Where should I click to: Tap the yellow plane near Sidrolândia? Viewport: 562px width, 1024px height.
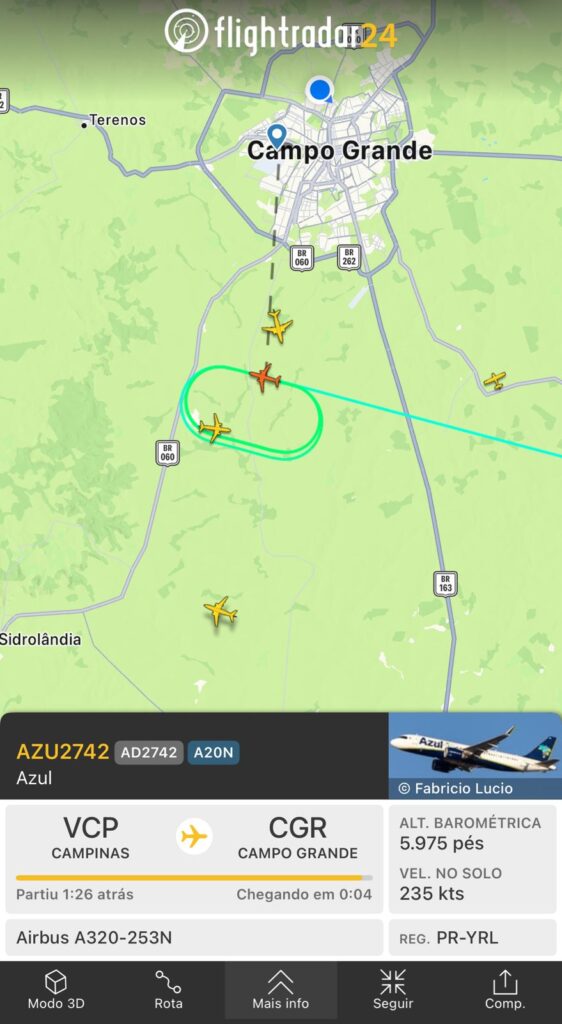pyautogui.click(x=220, y=611)
